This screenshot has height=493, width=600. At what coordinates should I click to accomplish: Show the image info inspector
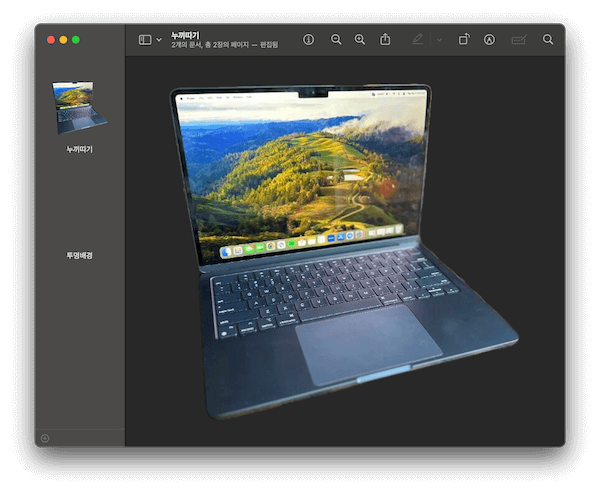(x=308, y=39)
